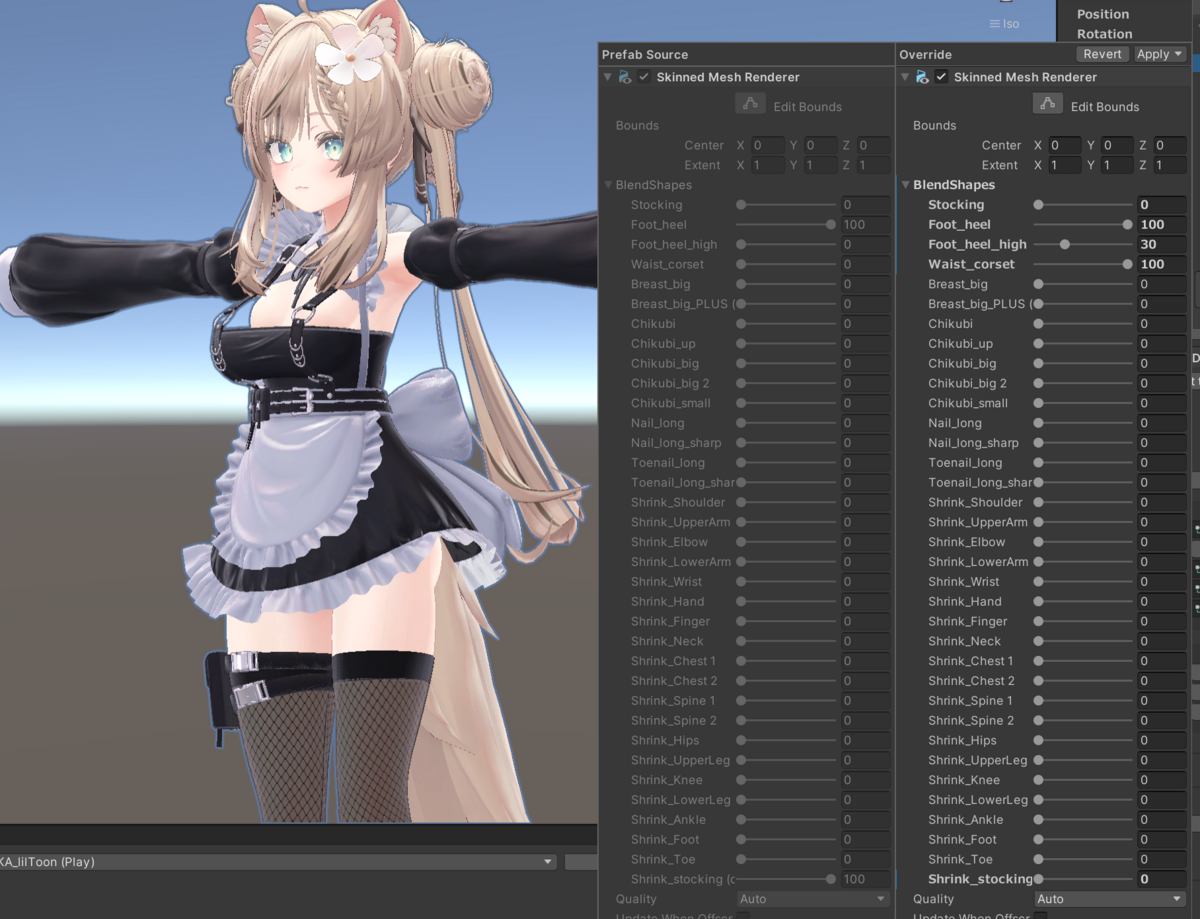
Task: Click the Waist_corset value field showing 100
Action: [x=1162, y=264]
